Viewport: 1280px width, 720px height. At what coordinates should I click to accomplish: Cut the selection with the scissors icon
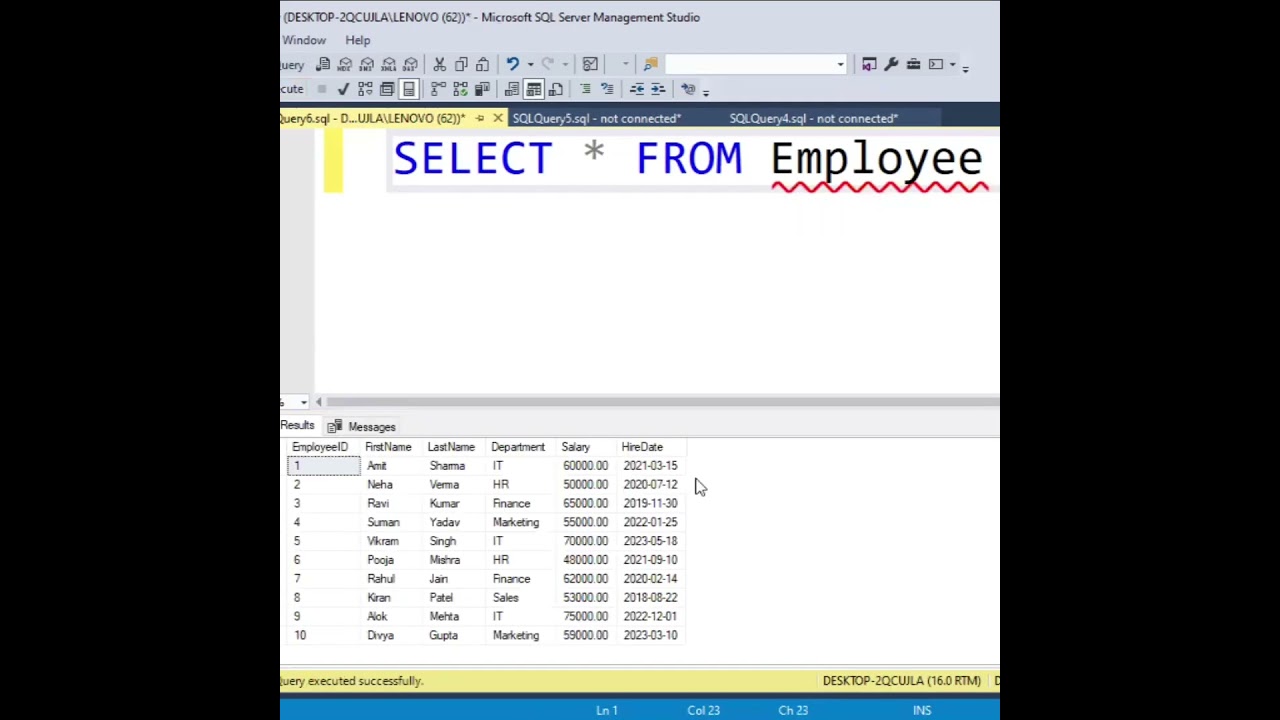pyautogui.click(x=439, y=64)
